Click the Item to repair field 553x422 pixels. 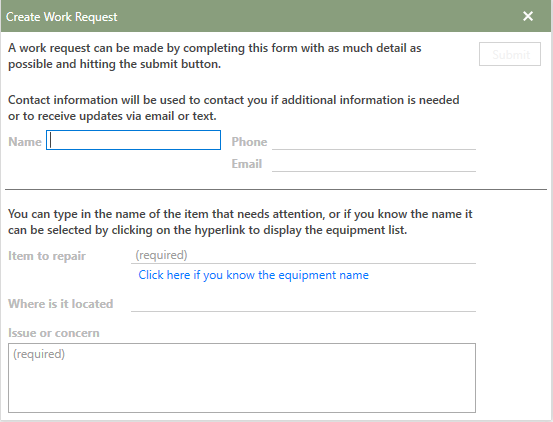click(x=303, y=255)
